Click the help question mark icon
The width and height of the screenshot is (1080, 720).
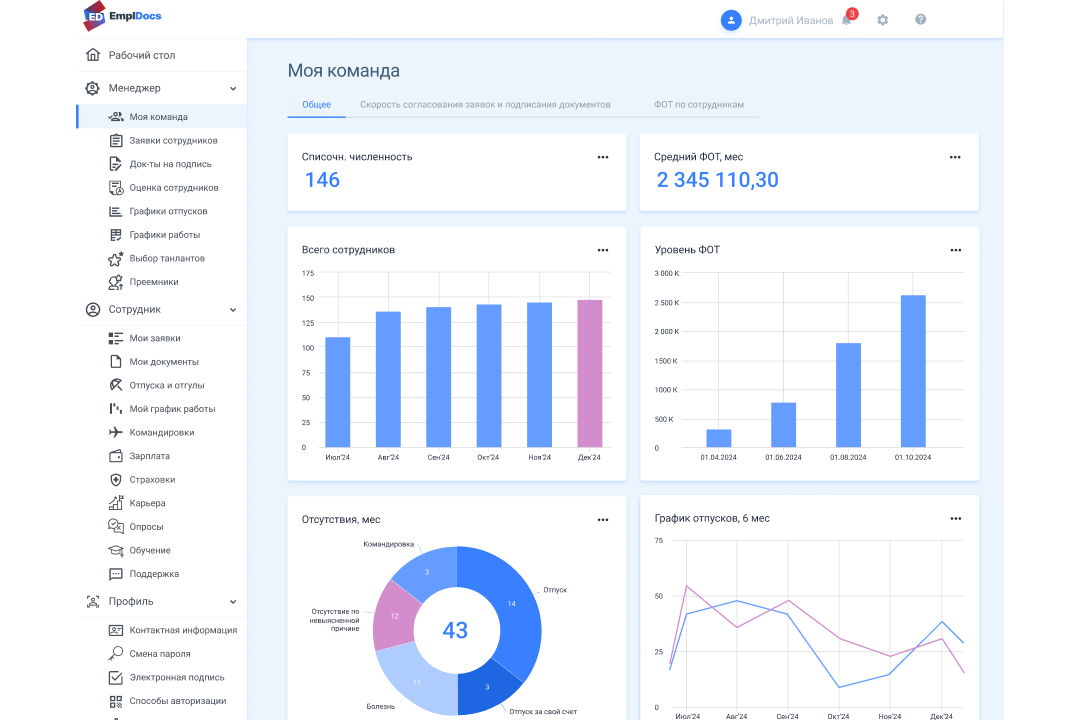(x=920, y=20)
